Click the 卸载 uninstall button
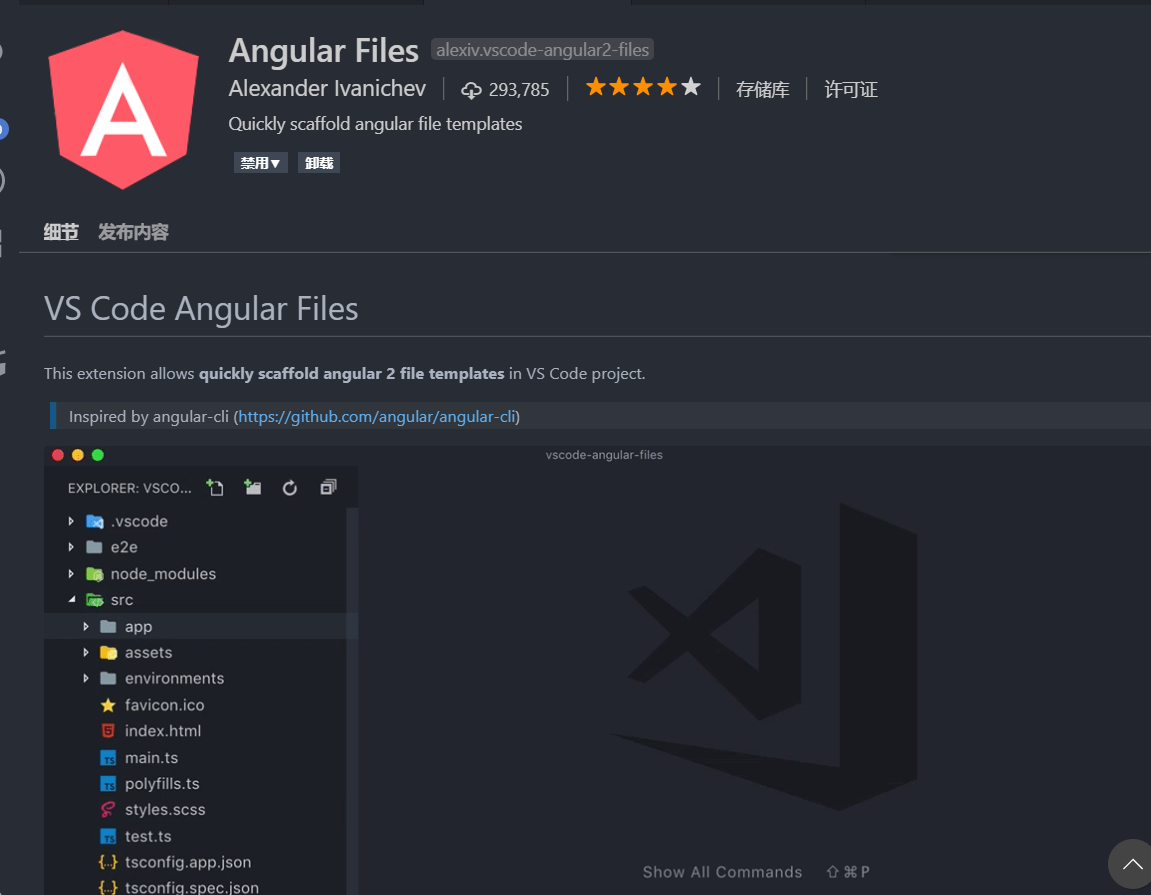Viewport: 1151px width, 895px height. (x=319, y=163)
